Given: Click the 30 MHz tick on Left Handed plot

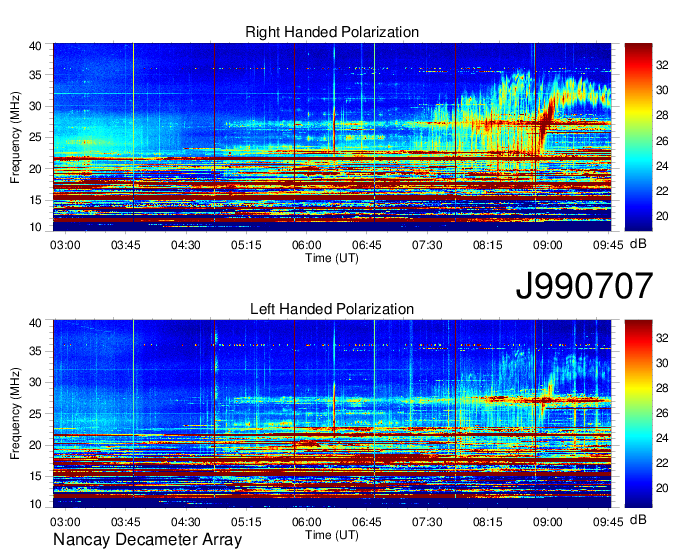Looking at the screenshot, I should pos(35,382).
